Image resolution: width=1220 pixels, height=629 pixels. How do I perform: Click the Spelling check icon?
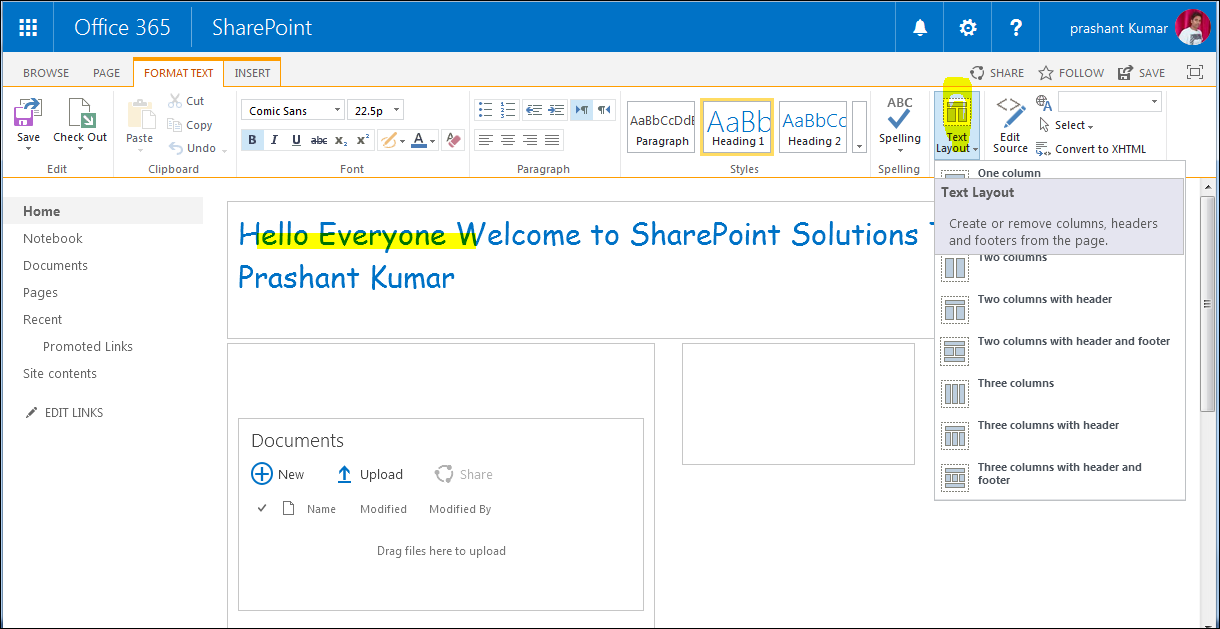click(900, 114)
